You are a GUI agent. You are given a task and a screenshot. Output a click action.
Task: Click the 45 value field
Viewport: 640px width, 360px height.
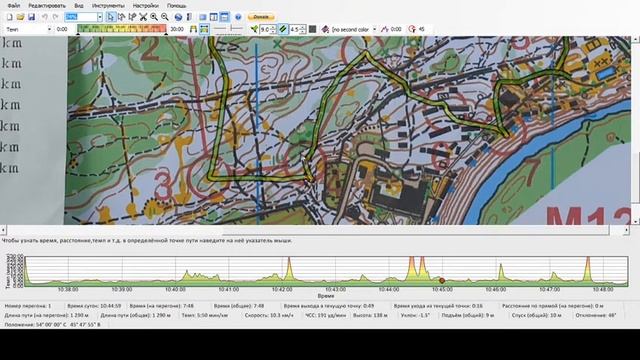[x=422, y=29]
